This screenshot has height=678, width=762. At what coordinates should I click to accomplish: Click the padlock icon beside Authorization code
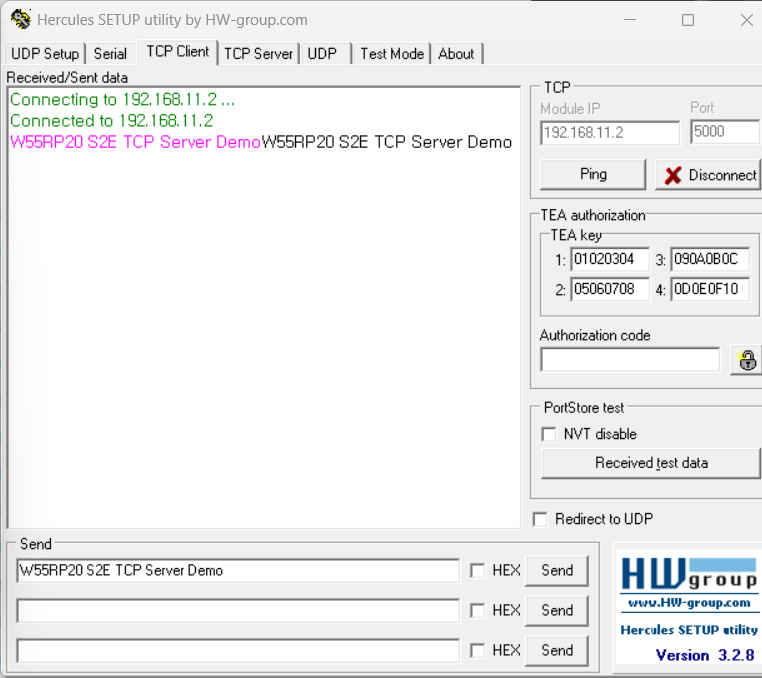(746, 360)
